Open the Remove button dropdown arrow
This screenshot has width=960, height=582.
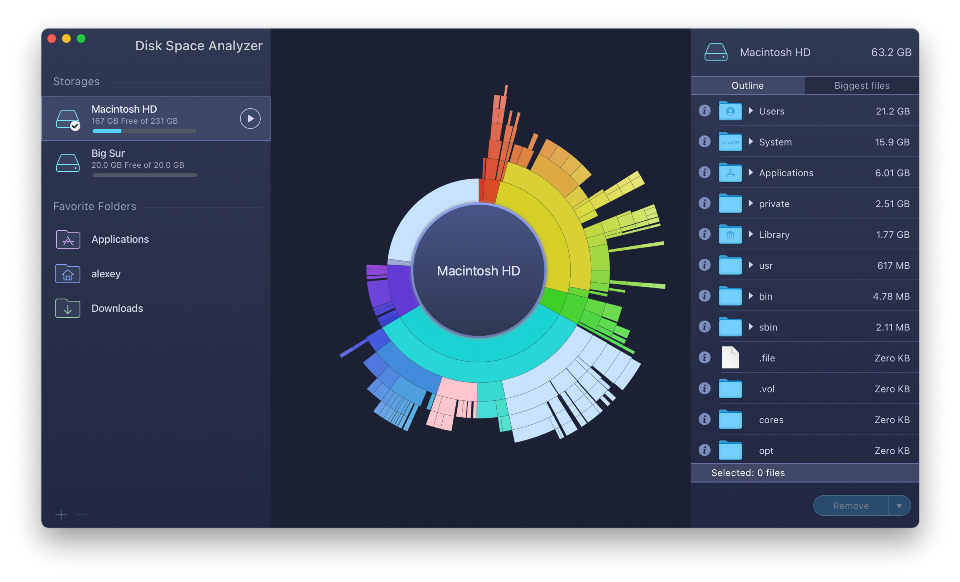pyautogui.click(x=901, y=505)
